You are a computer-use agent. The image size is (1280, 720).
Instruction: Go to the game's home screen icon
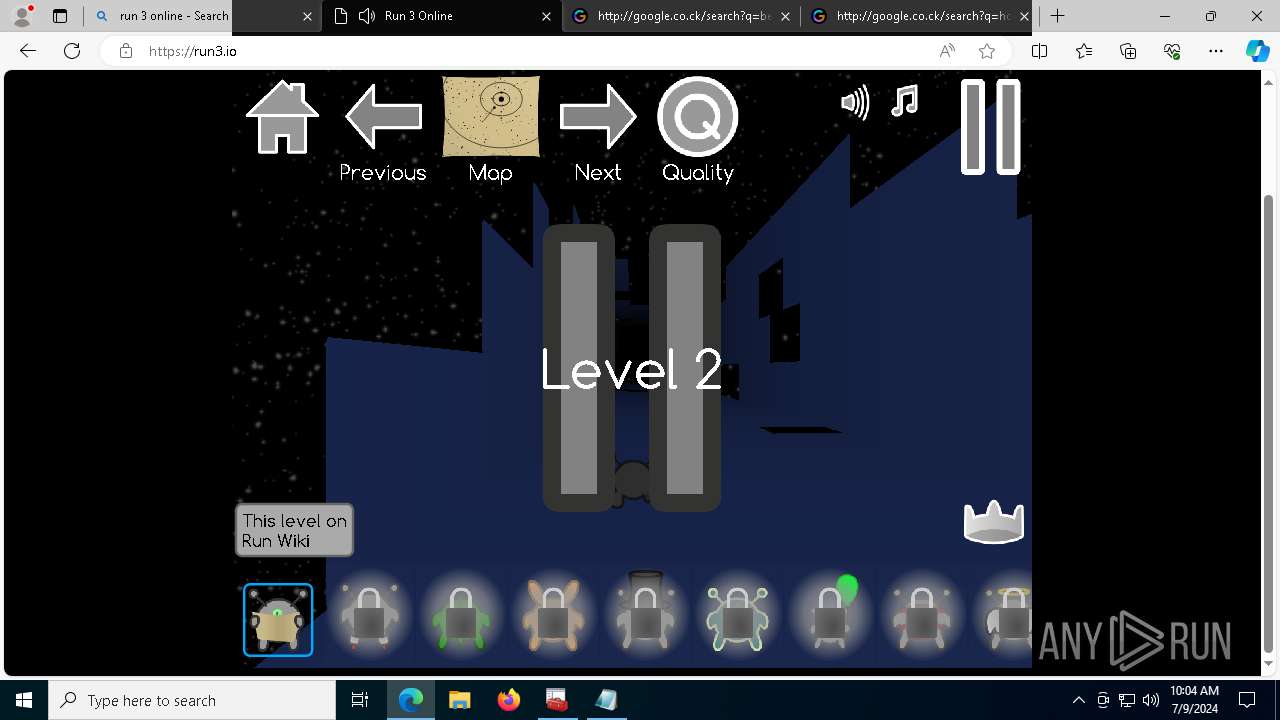tap(283, 117)
